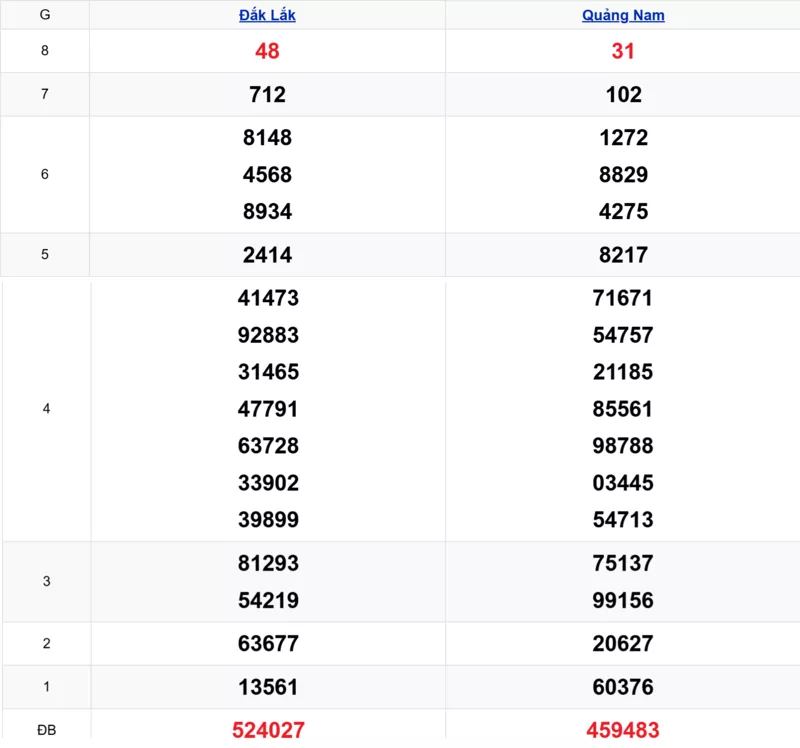Select the number 41473 in prize 4

point(268,298)
